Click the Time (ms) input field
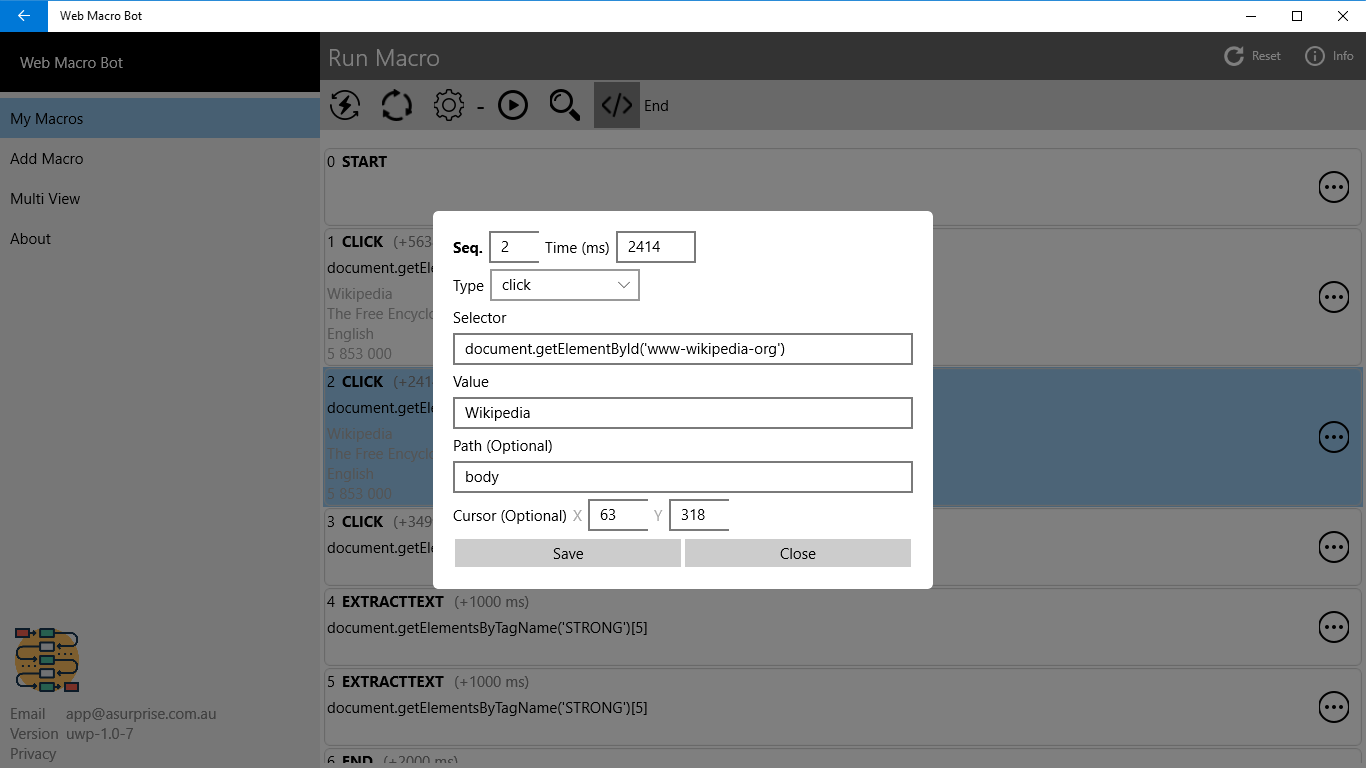Screen dimensions: 1366x768 coord(656,247)
